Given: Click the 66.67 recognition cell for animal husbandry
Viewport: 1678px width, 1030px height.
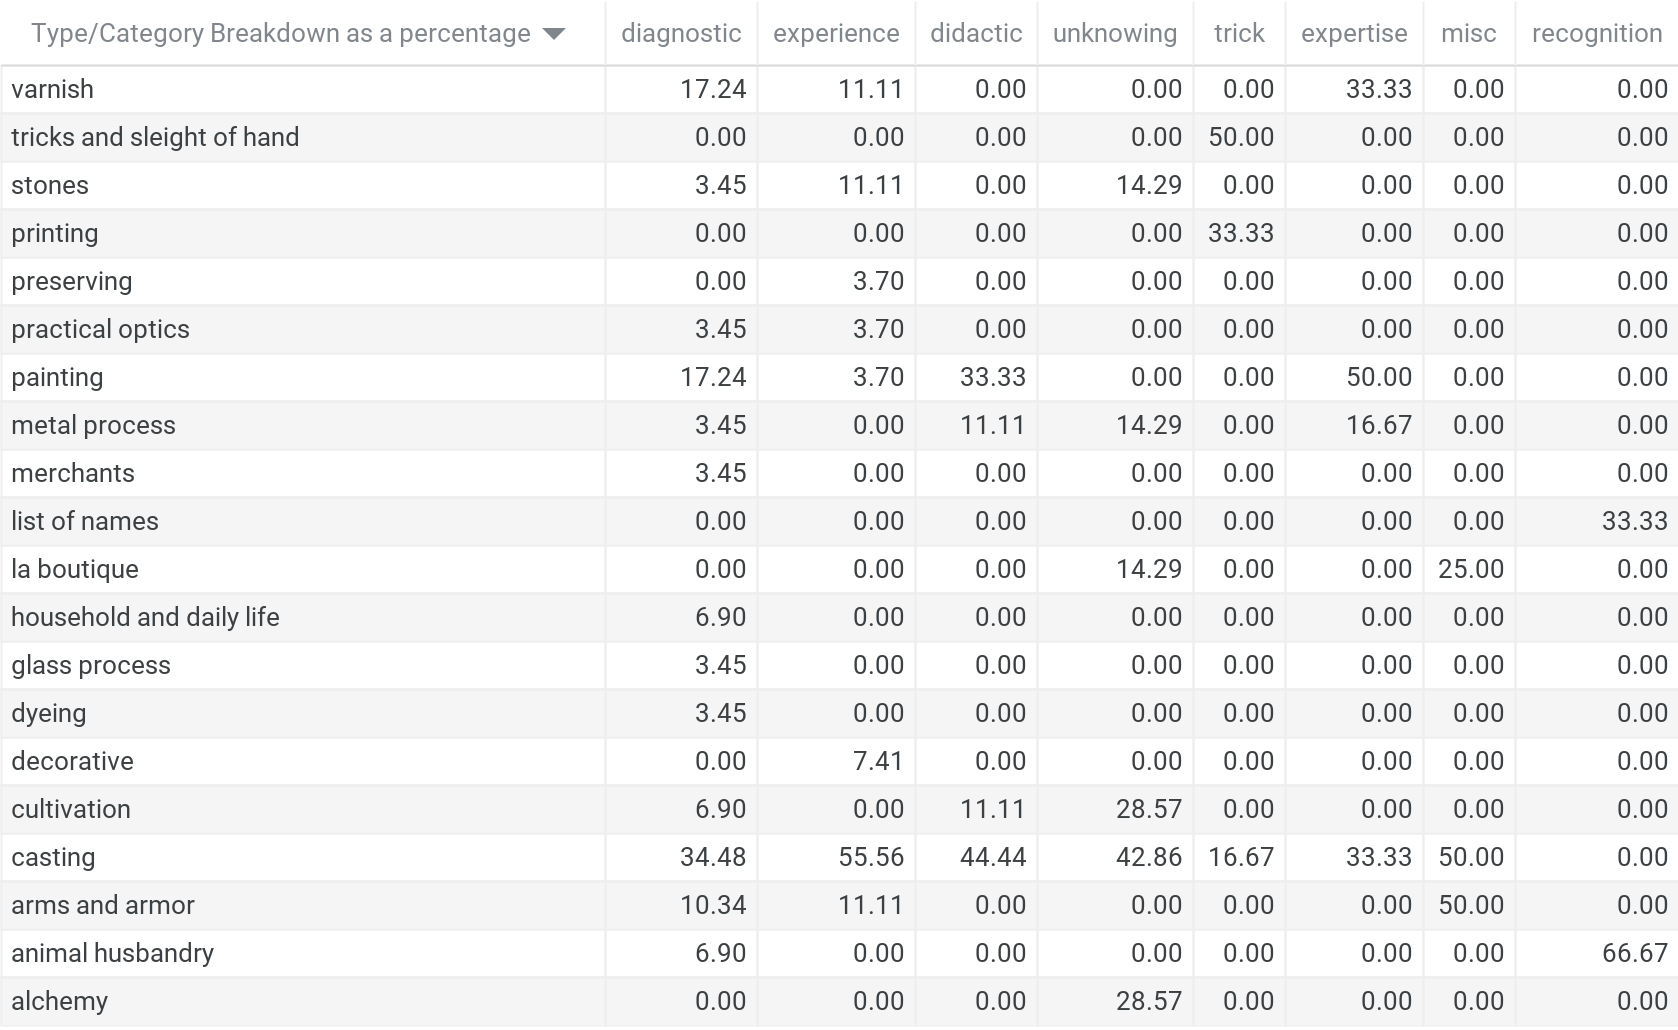Looking at the screenshot, I should pos(1634,953).
